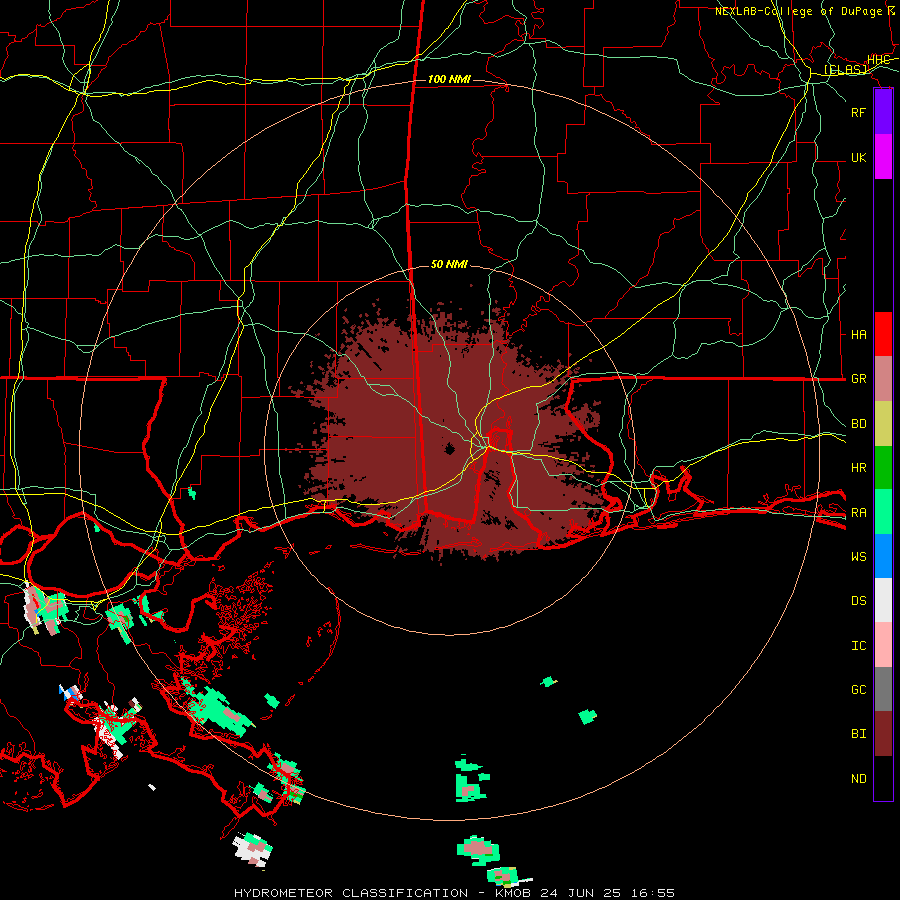Click the 'DS' legend label
The image size is (900, 900).
(859, 601)
